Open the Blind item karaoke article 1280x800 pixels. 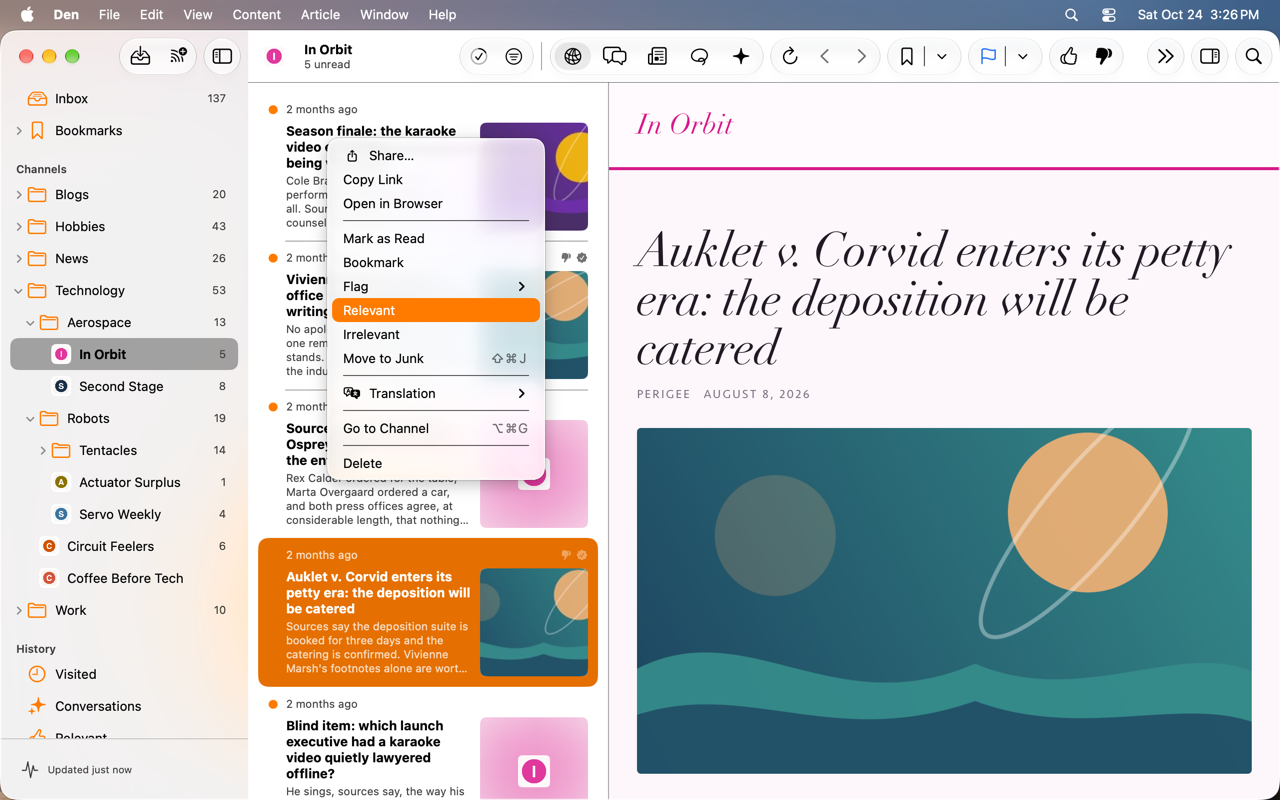pos(428,746)
